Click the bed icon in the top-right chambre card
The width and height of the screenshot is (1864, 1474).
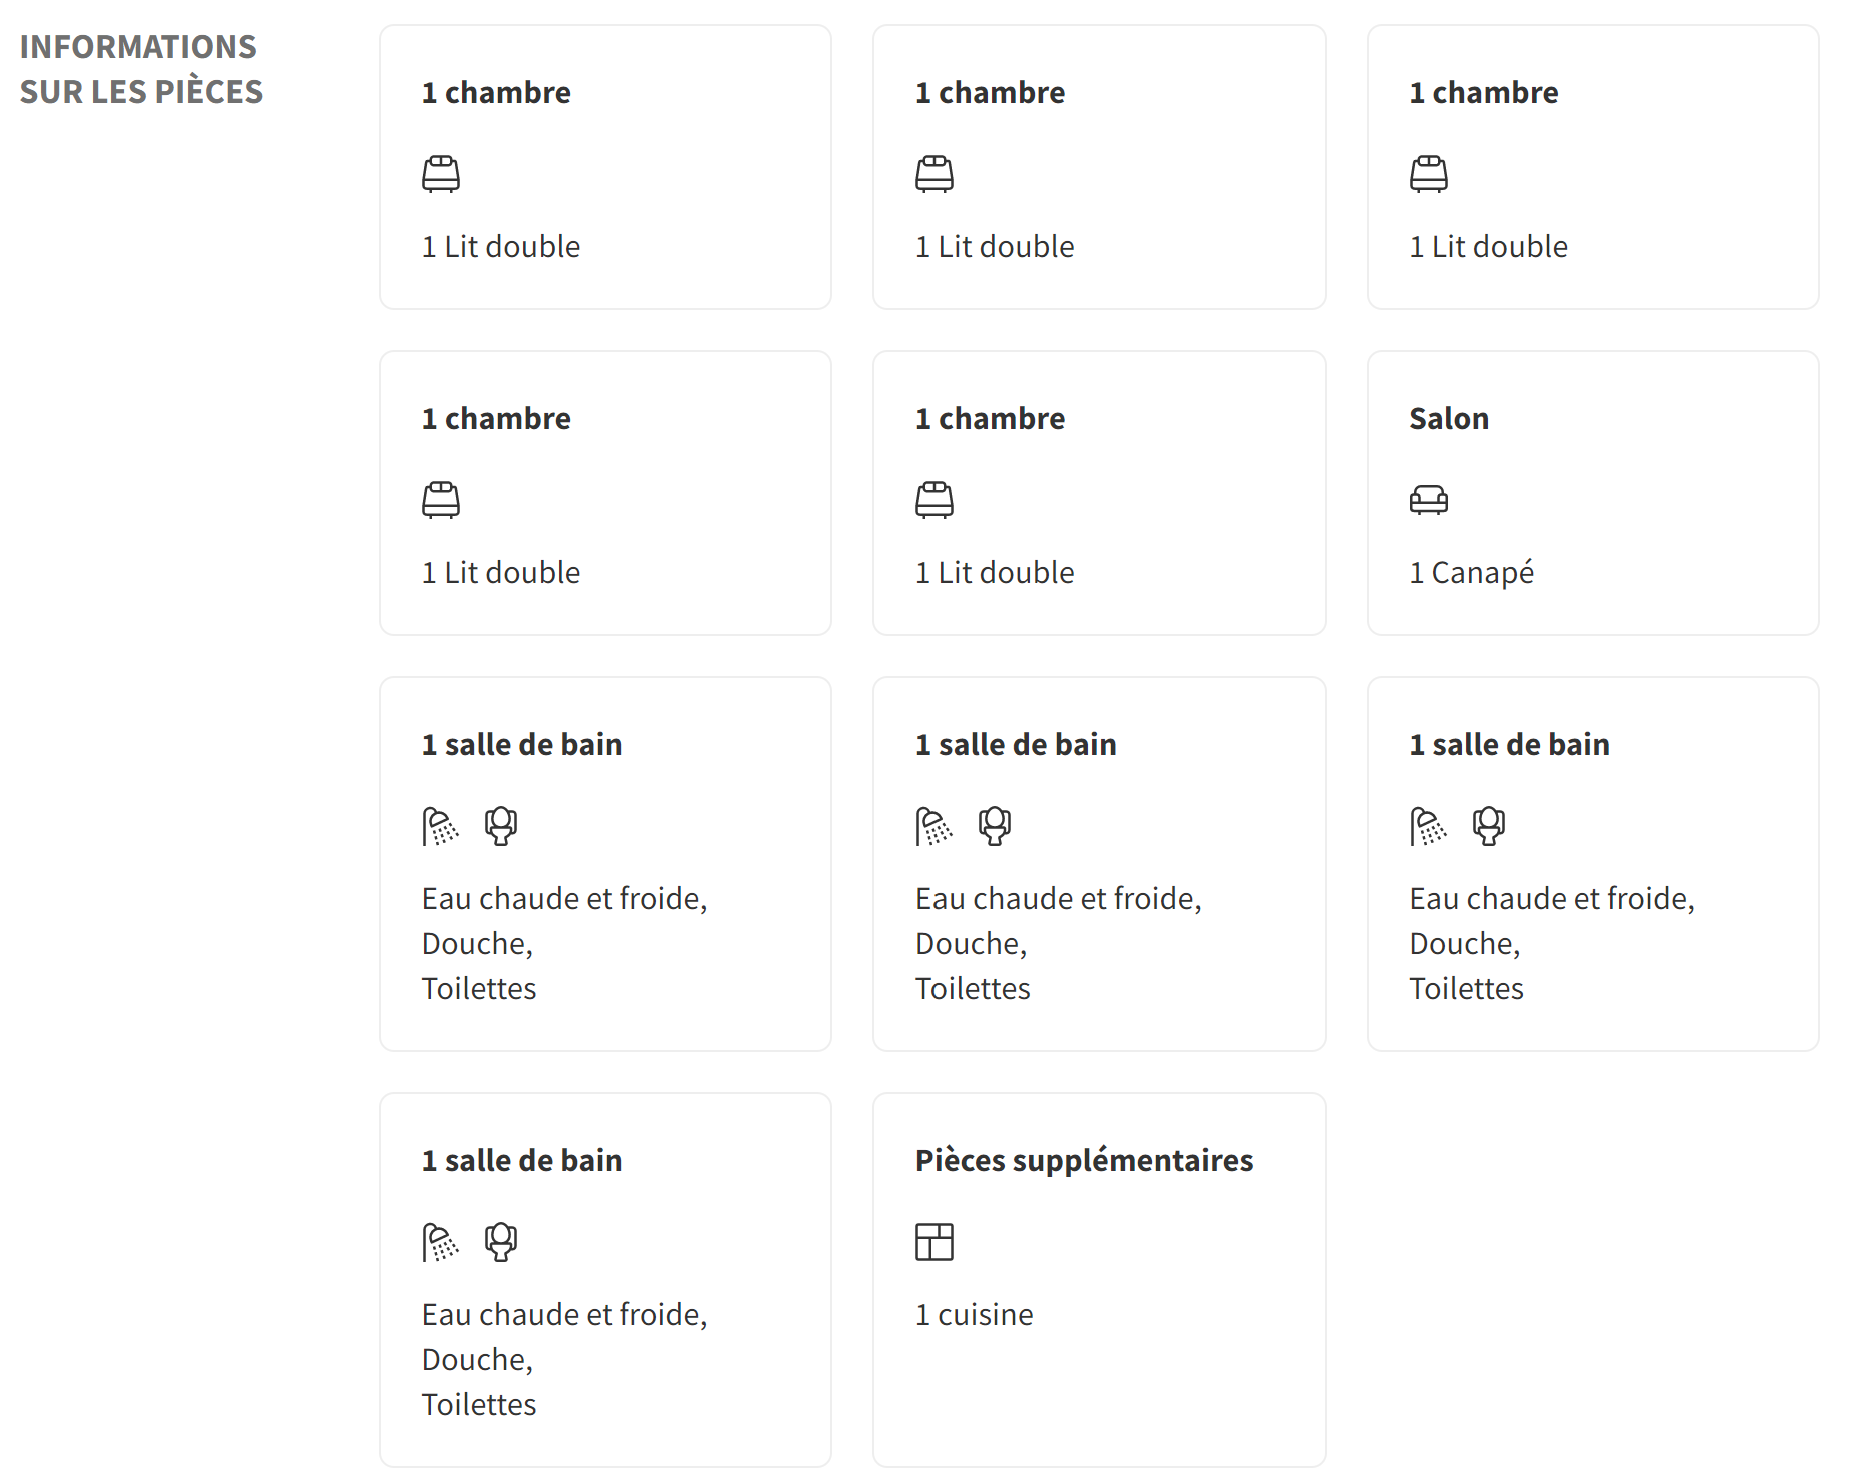(1429, 174)
